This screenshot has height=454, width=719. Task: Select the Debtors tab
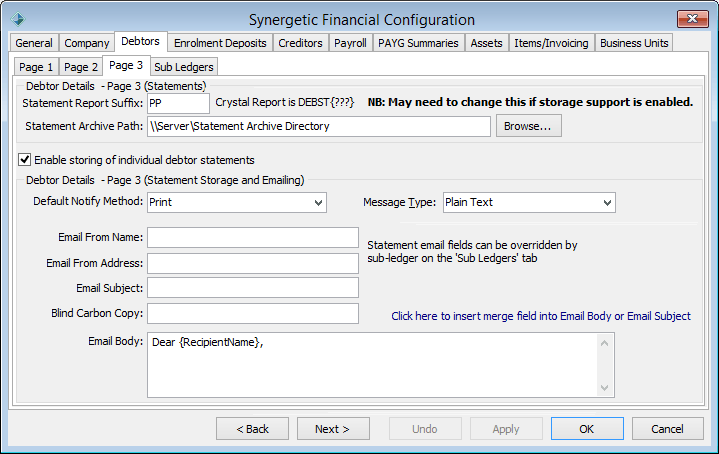[140, 41]
